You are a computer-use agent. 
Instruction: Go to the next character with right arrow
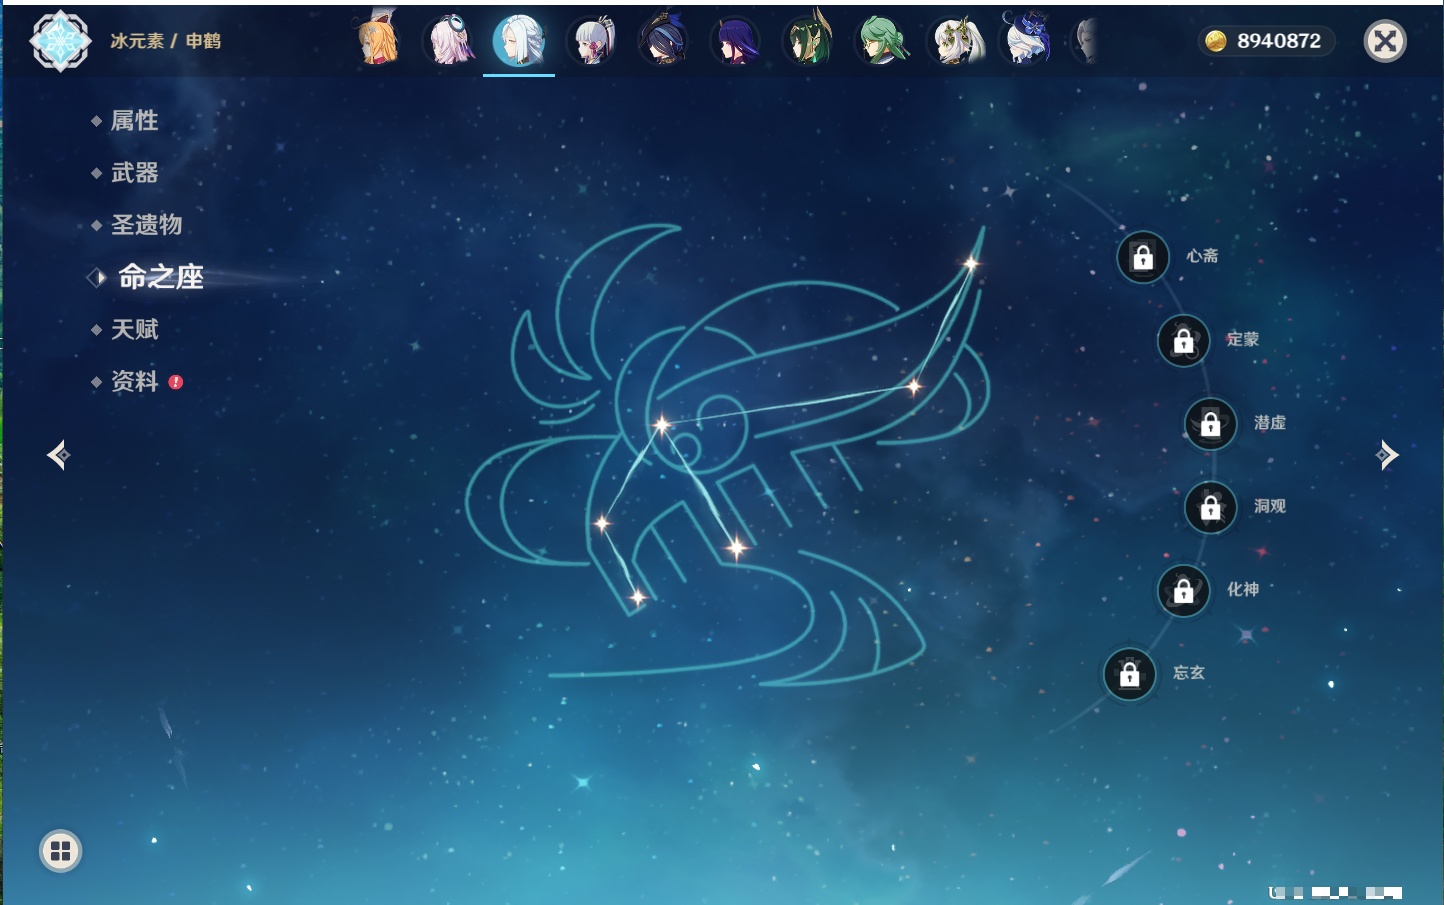(x=1387, y=455)
